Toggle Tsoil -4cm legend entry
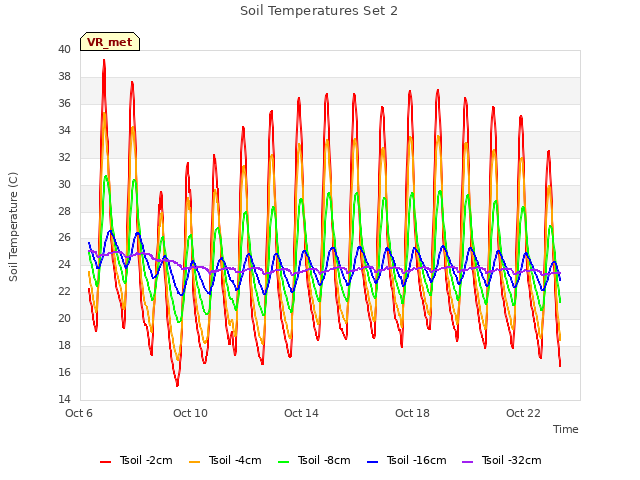640x480 pixels. click(x=225, y=460)
